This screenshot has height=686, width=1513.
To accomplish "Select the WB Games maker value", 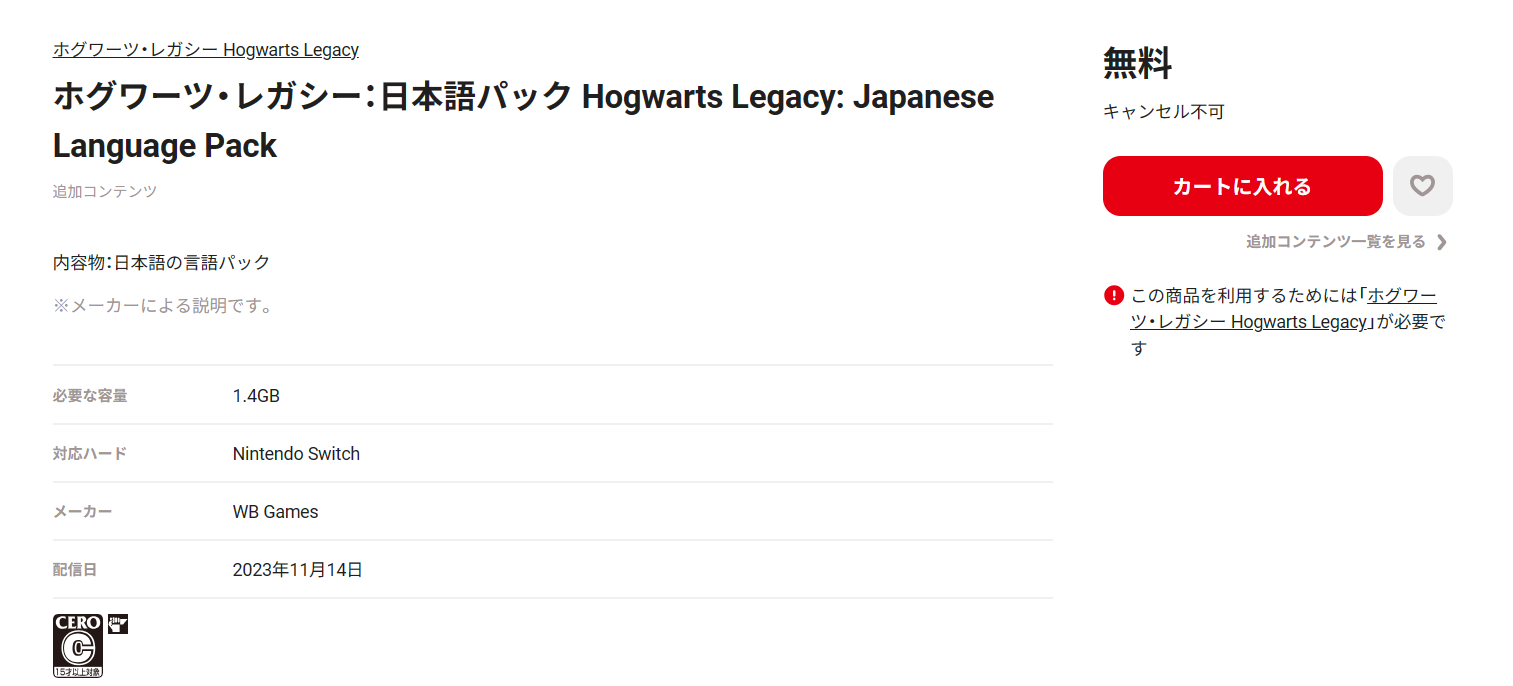I will point(275,512).
